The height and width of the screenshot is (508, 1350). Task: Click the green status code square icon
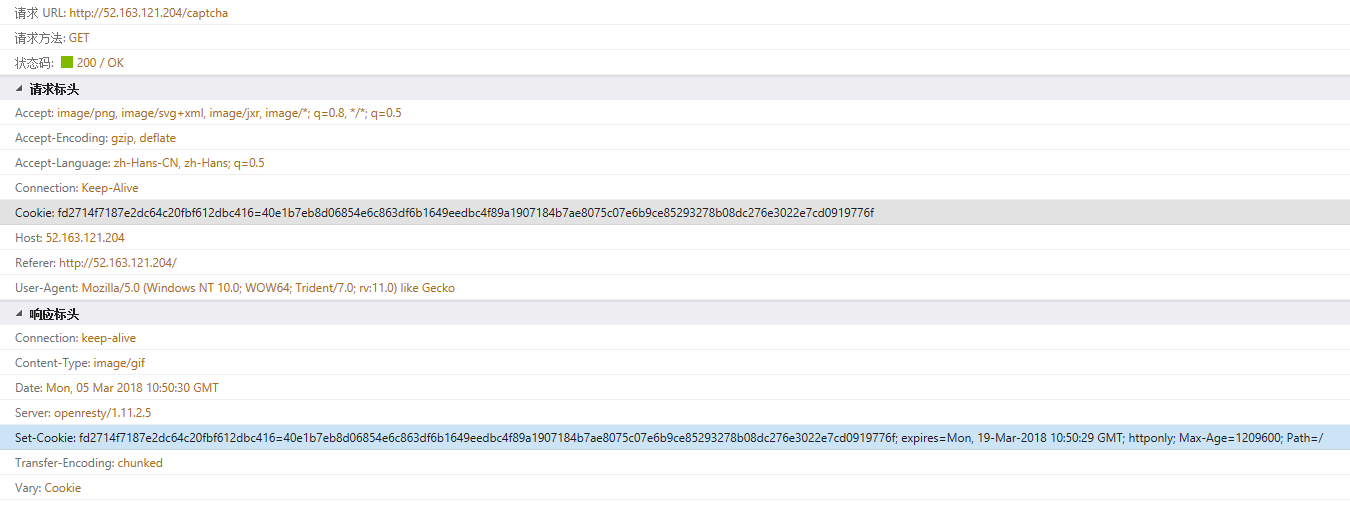pos(67,63)
